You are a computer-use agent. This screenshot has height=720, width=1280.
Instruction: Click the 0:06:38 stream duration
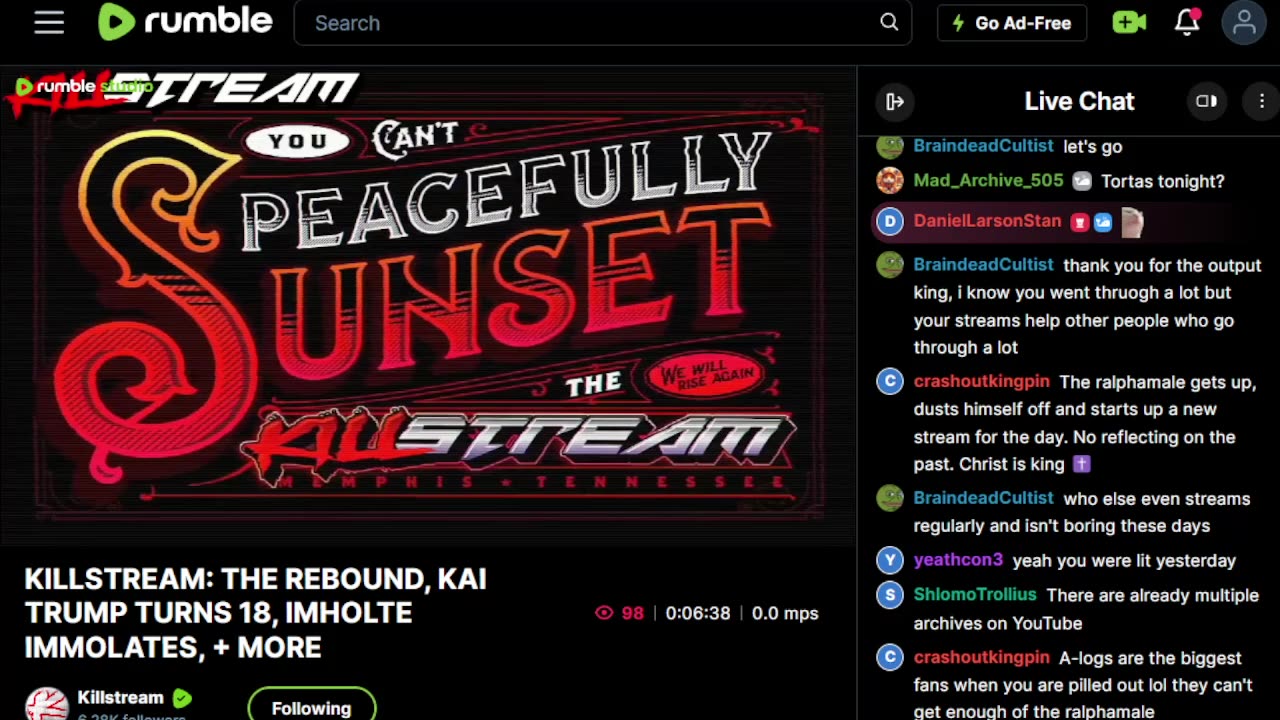click(x=698, y=613)
